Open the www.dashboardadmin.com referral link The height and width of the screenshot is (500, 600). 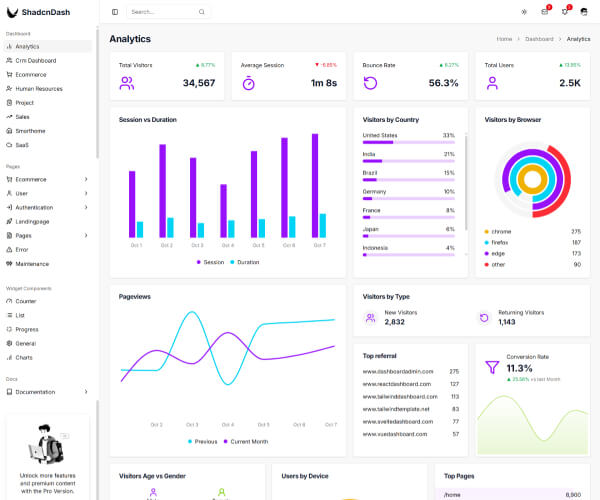(x=398, y=371)
